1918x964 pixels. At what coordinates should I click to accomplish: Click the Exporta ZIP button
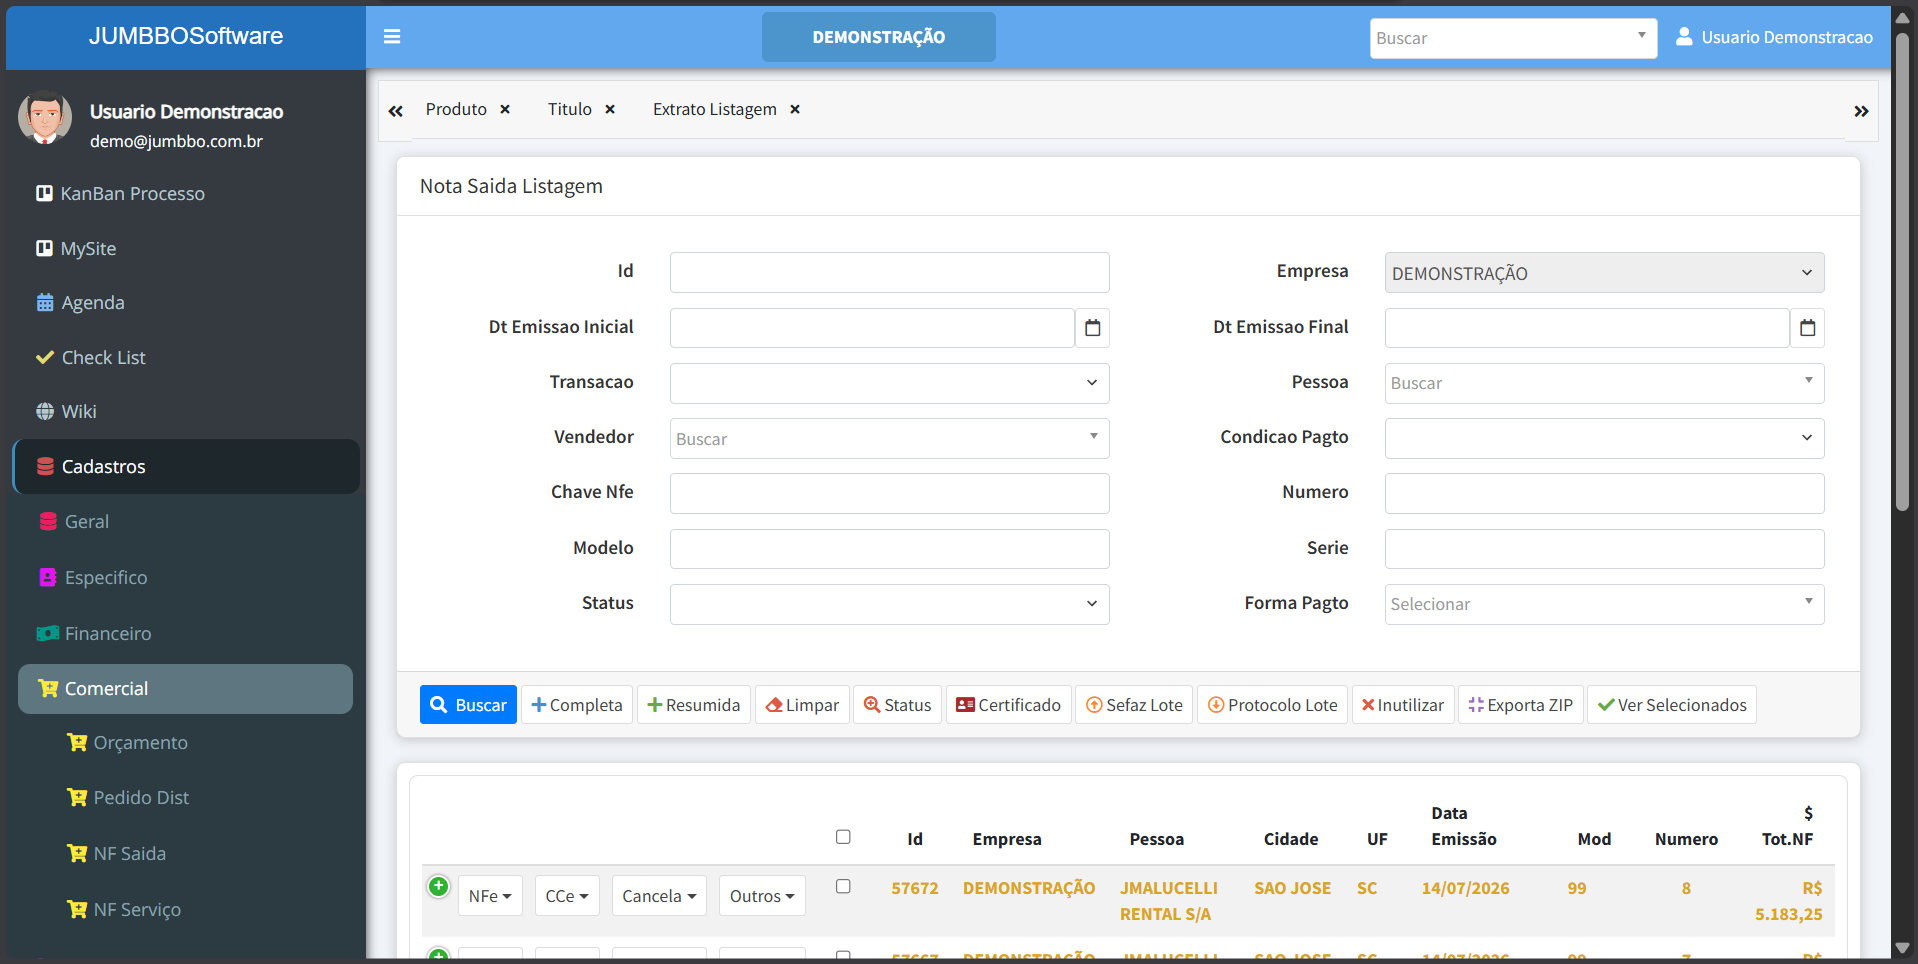click(1520, 705)
